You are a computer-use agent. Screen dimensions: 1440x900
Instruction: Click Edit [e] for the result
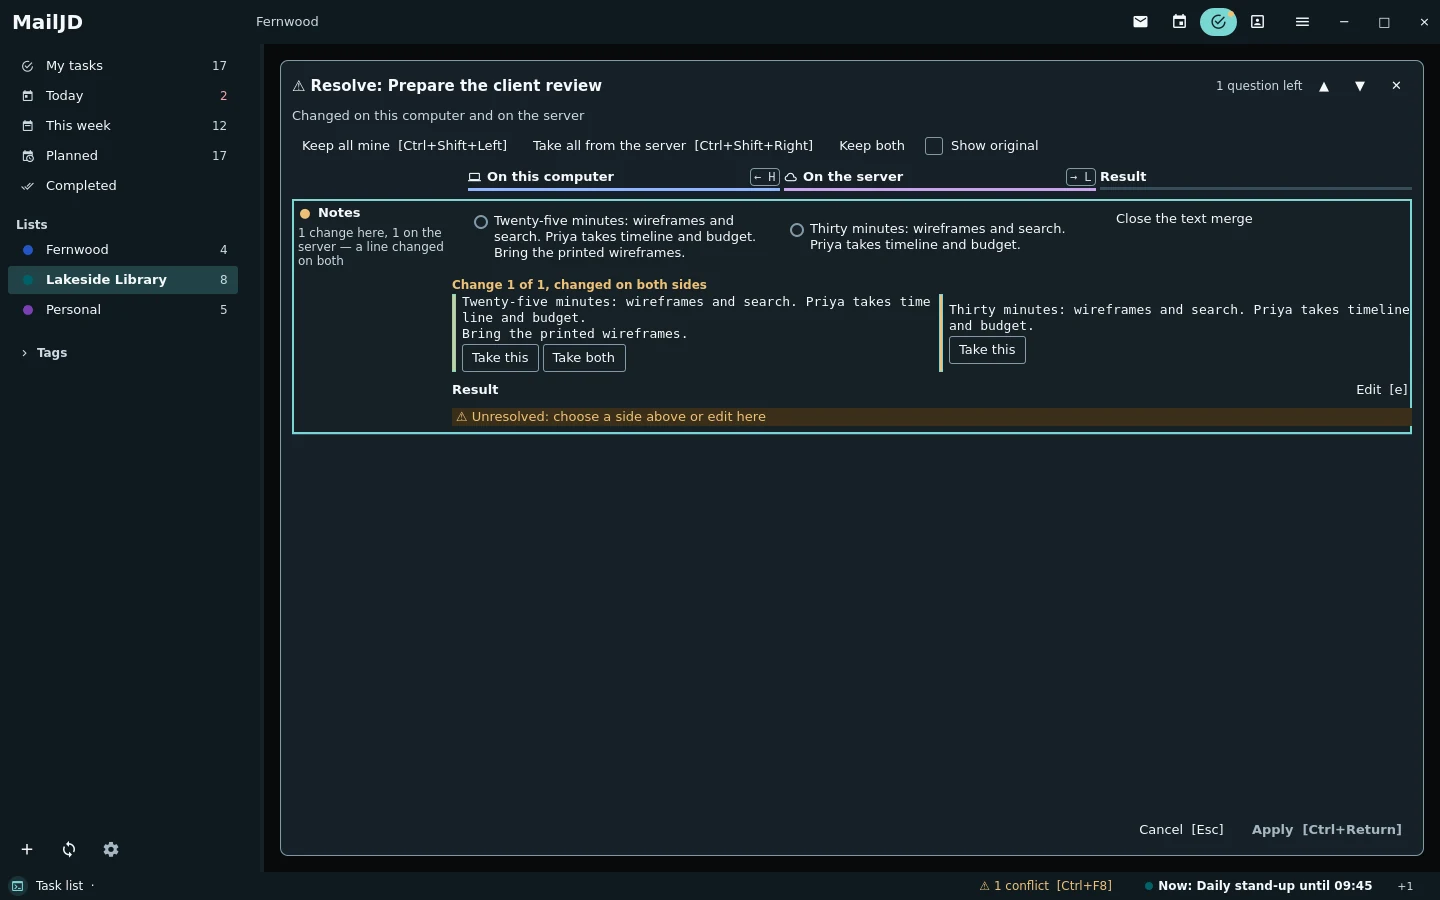(x=1382, y=390)
